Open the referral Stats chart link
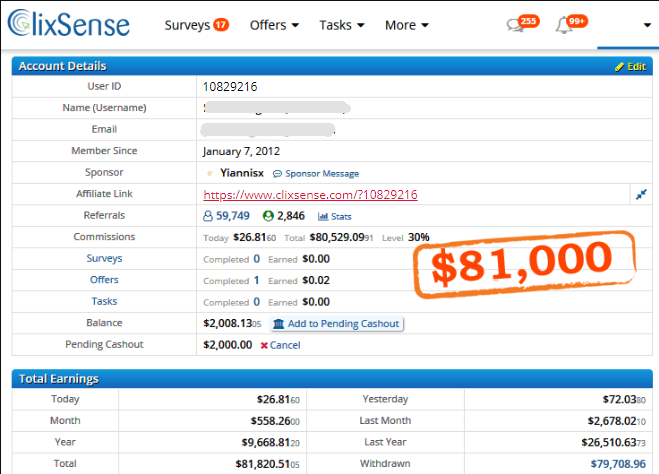The image size is (659, 474). pyautogui.click(x=335, y=216)
